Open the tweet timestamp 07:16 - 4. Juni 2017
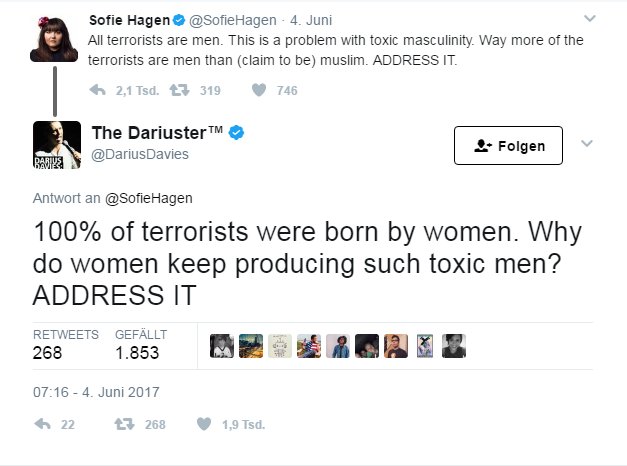This screenshot has height=466, width=627. click(96, 392)
